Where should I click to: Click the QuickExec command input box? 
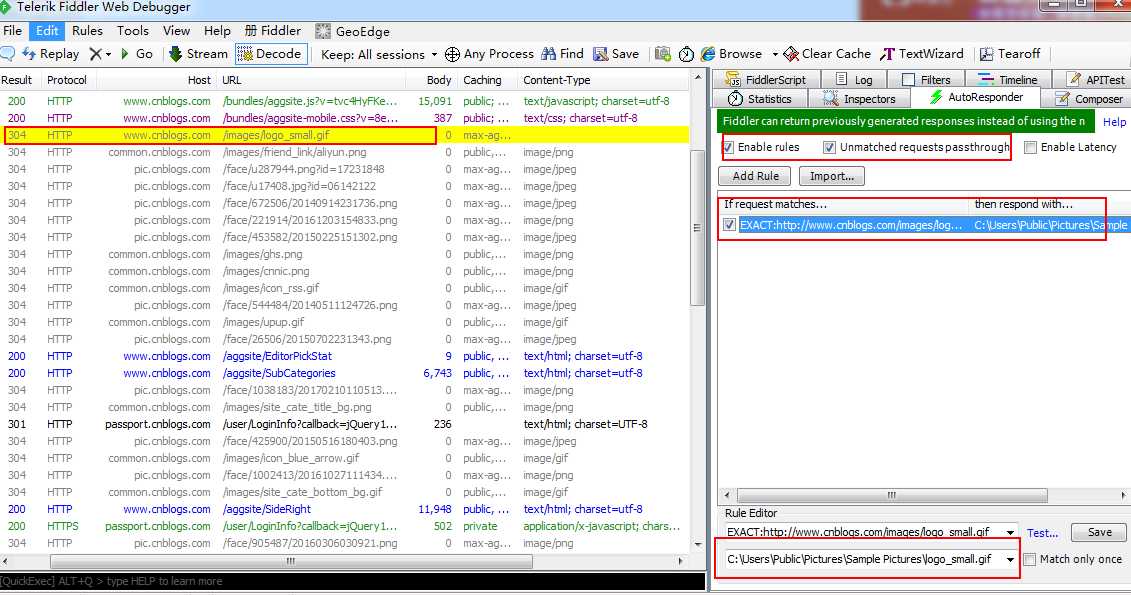coord(353,581)
